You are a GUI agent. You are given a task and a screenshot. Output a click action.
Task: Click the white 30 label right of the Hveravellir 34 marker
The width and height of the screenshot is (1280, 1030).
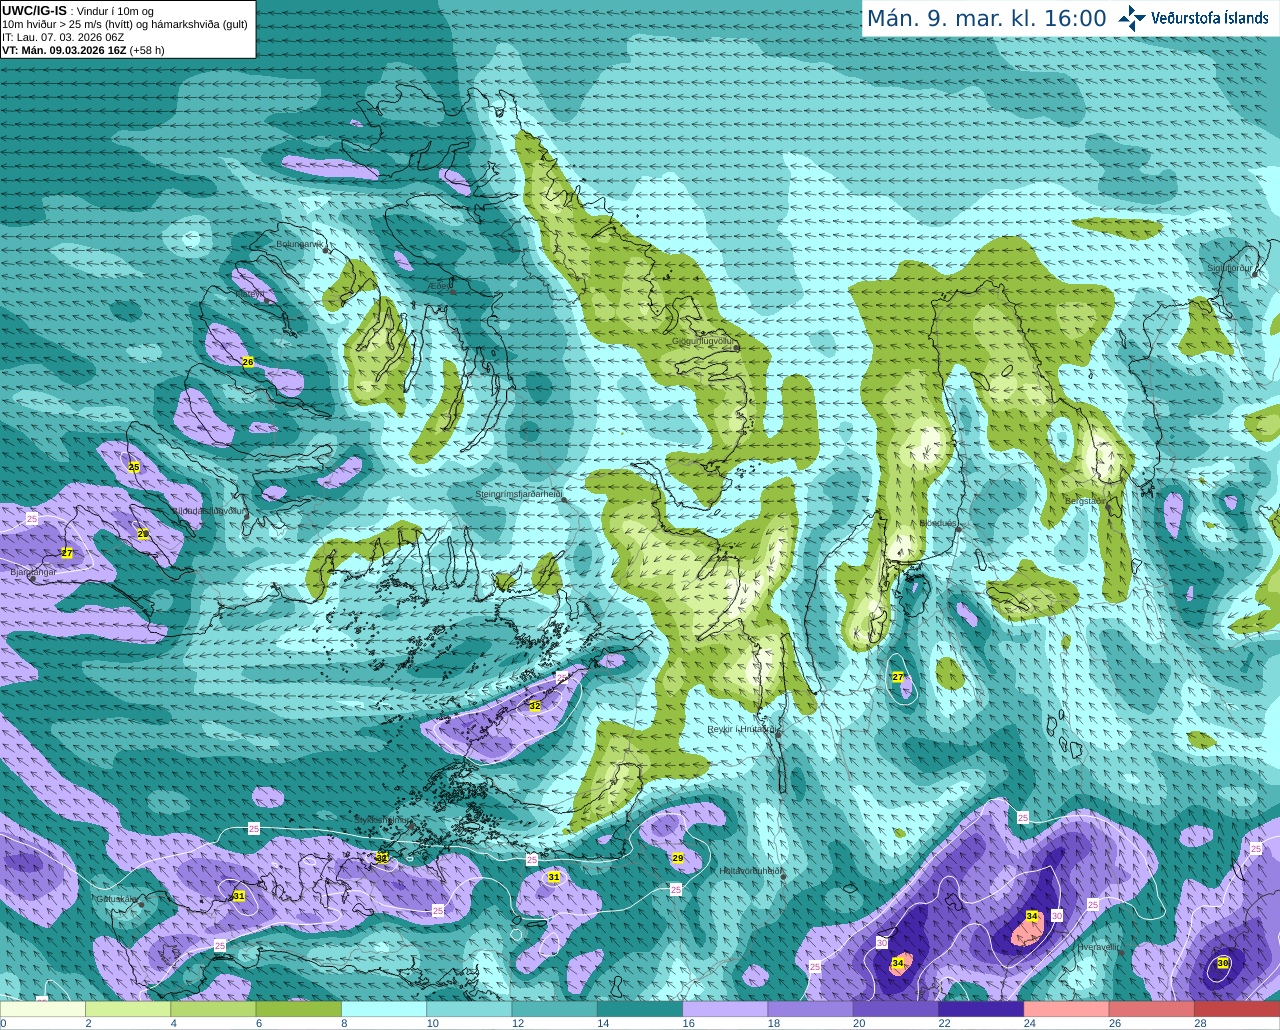pyautogui.click(x=1057, y=915)
